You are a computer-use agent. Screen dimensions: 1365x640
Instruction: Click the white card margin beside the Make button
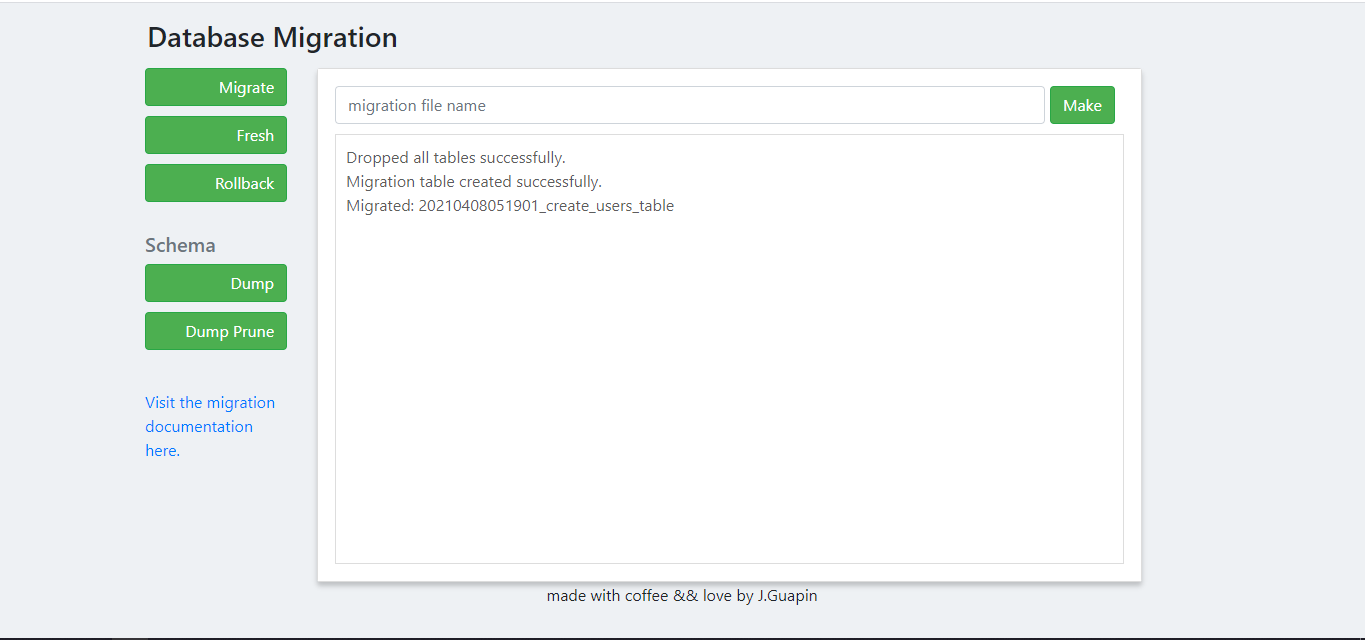[x=1128, y=105]
